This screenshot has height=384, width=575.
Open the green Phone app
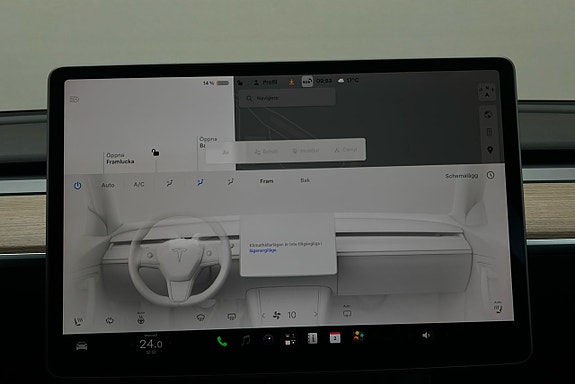pyautogui.click(x=222, y=342)
